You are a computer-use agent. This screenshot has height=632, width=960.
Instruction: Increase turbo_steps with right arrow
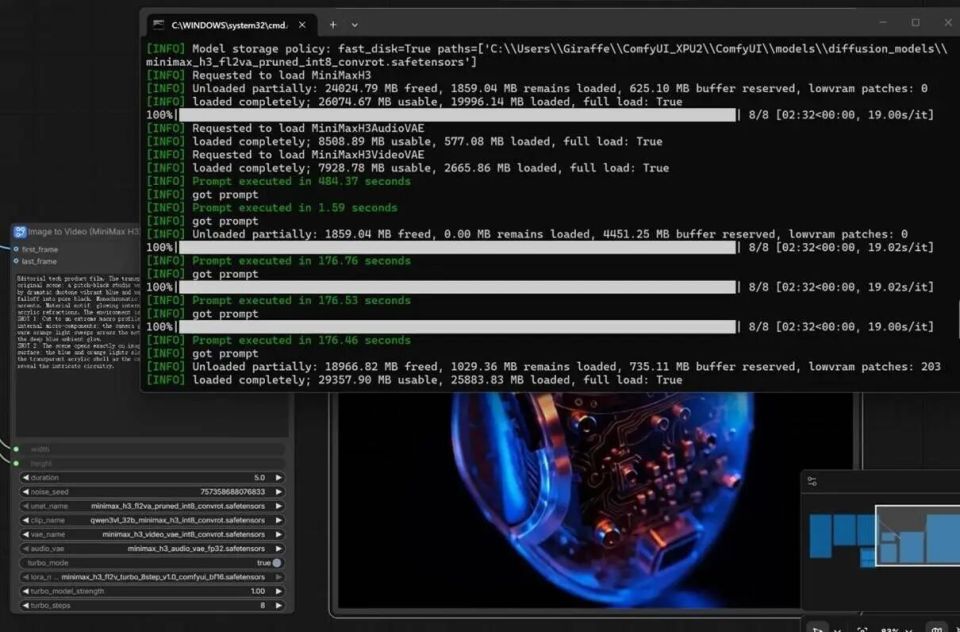click(279, 605)
